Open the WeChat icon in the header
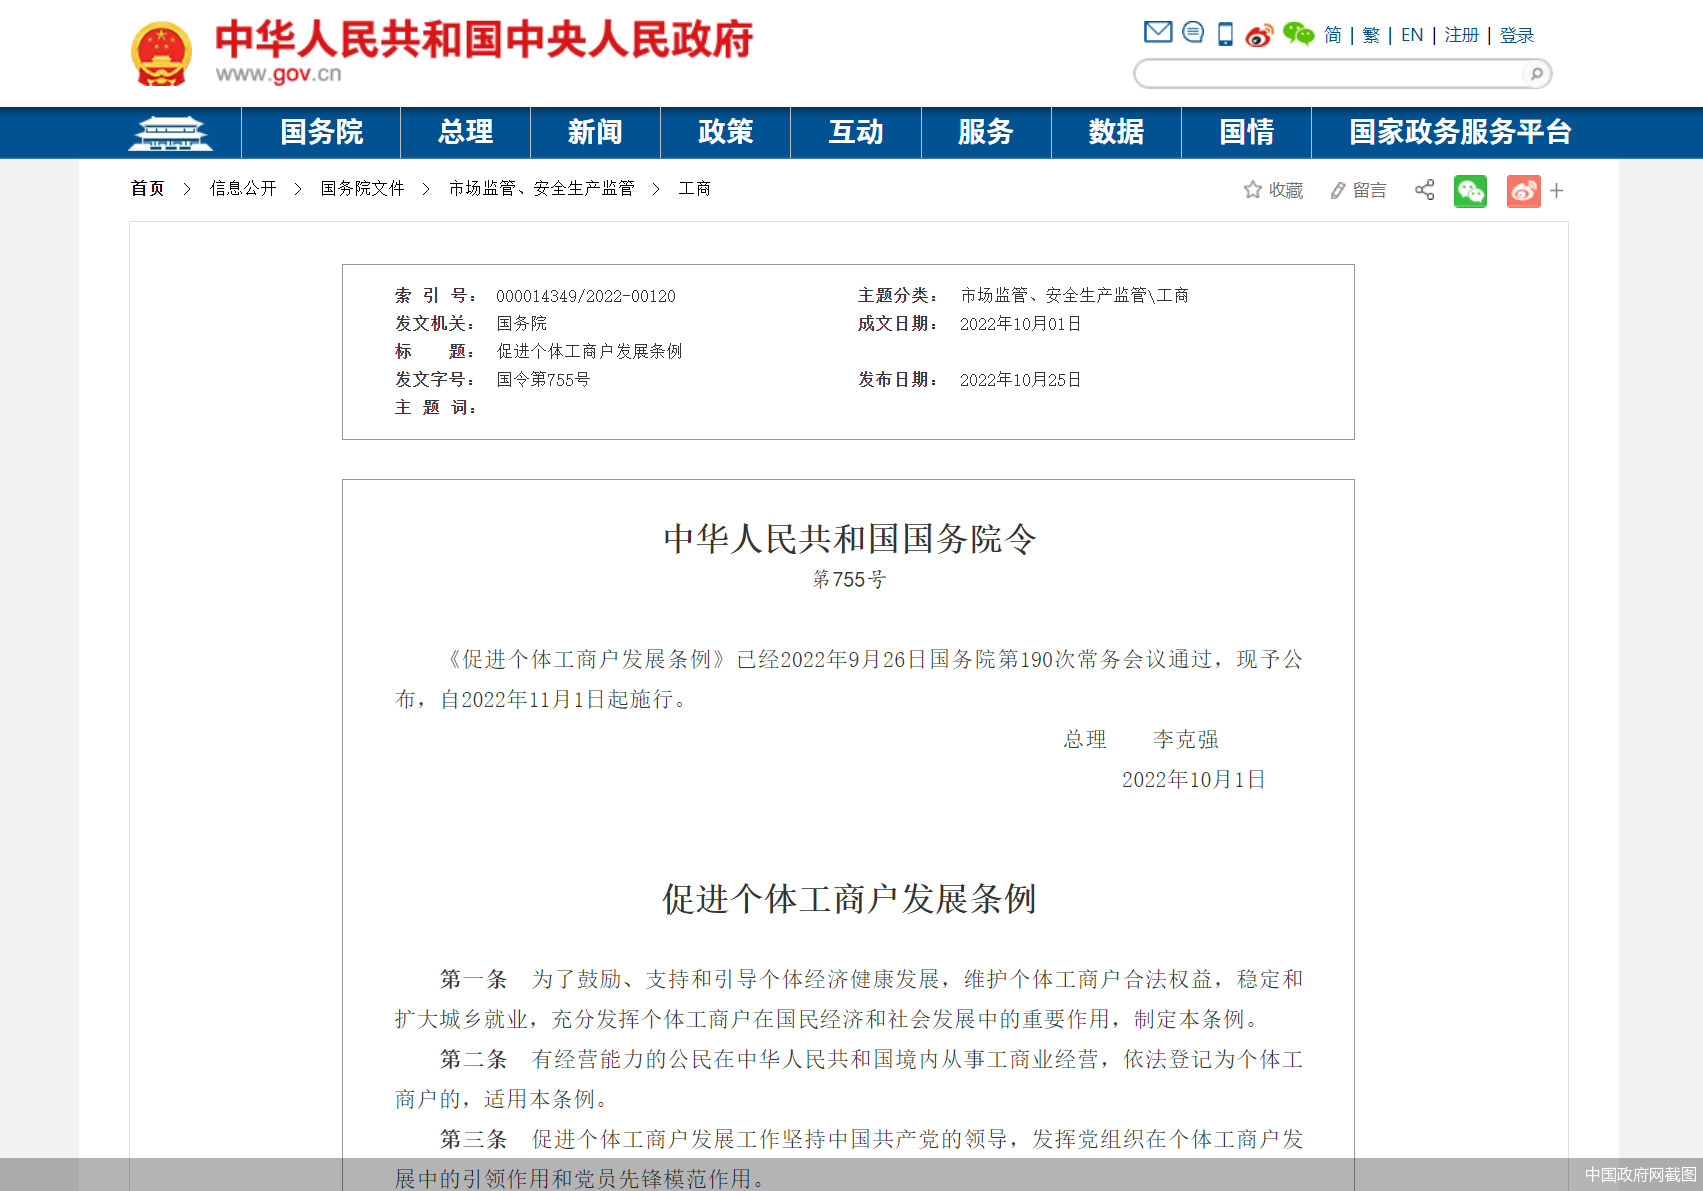1703x1191 pixels. click(x=1297, y=34)
